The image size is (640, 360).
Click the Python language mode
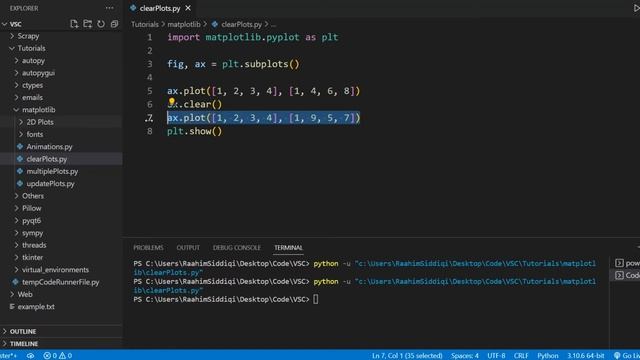tap(547, 356)
